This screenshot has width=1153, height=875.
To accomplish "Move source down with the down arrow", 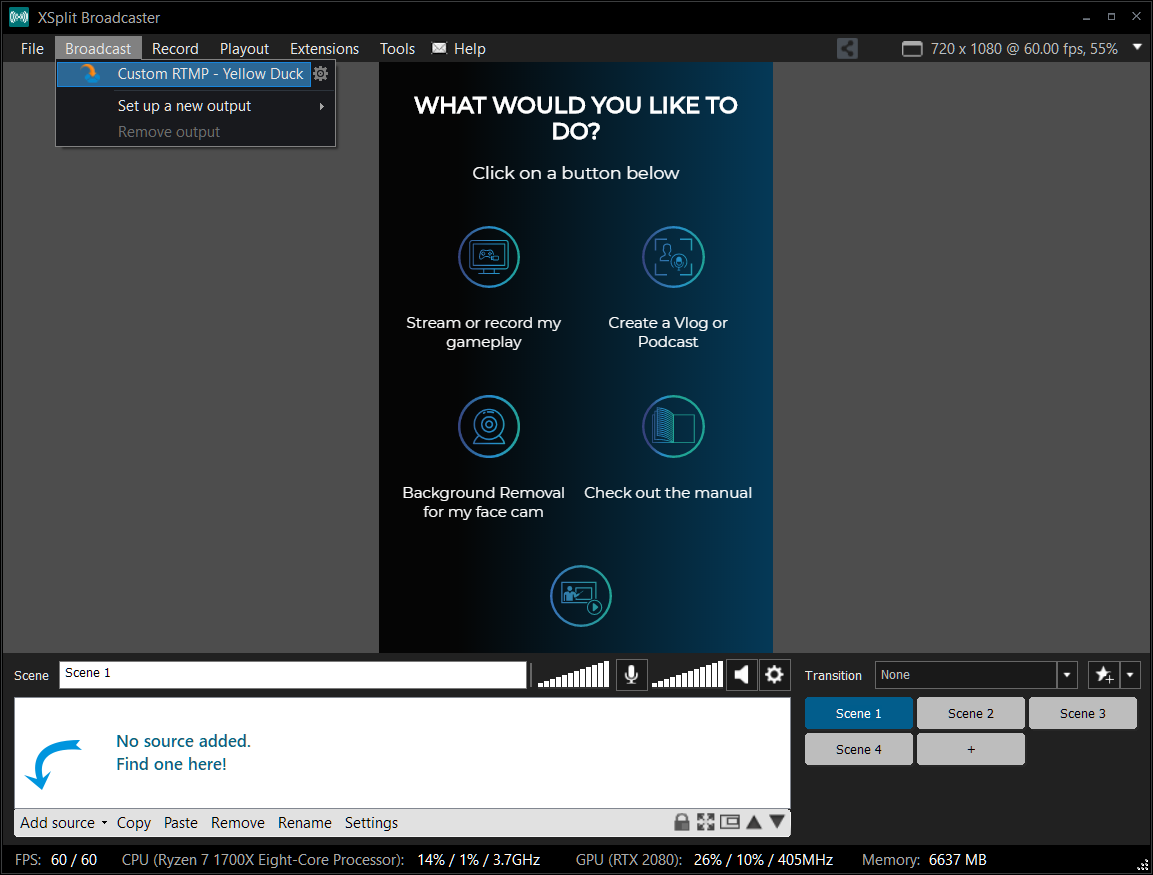I will point(777,822).
